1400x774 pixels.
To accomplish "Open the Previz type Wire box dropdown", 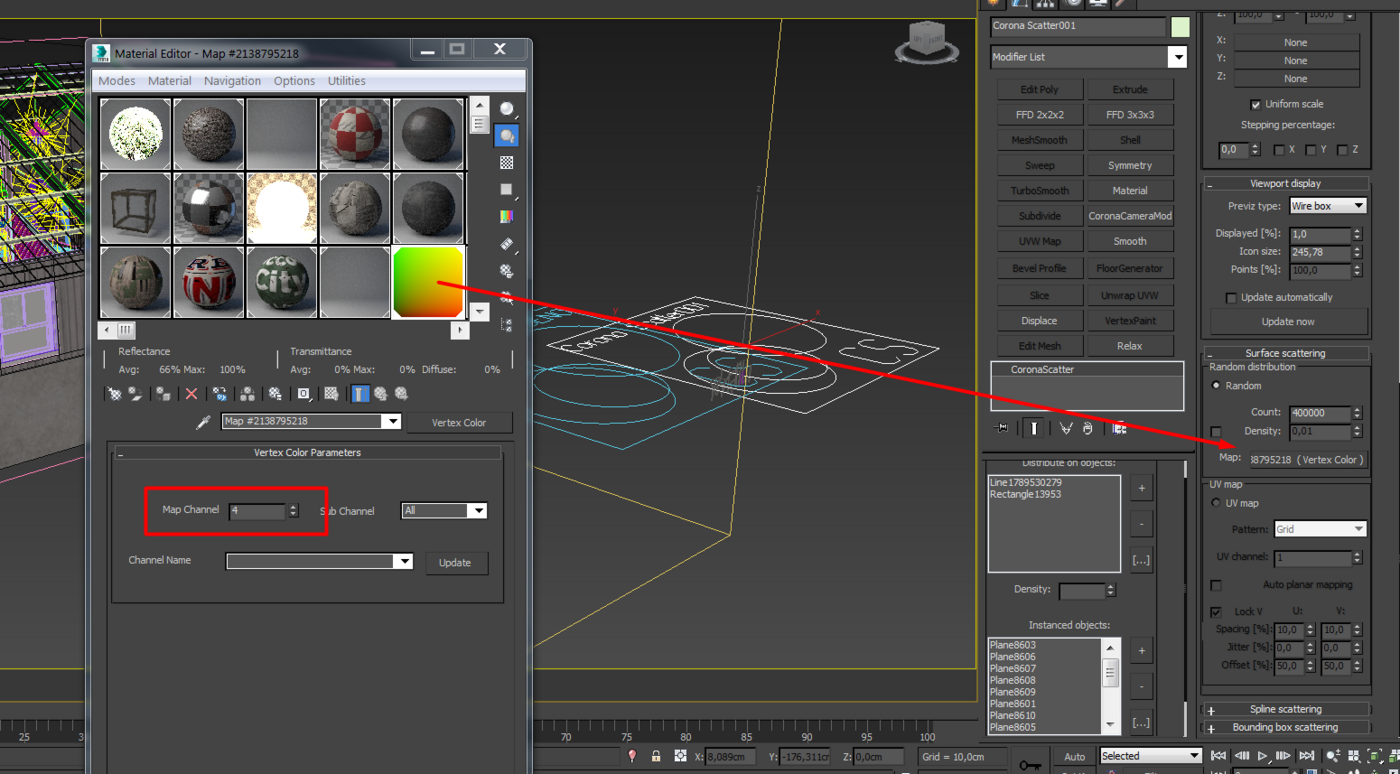I will (x=1327, y=206).
